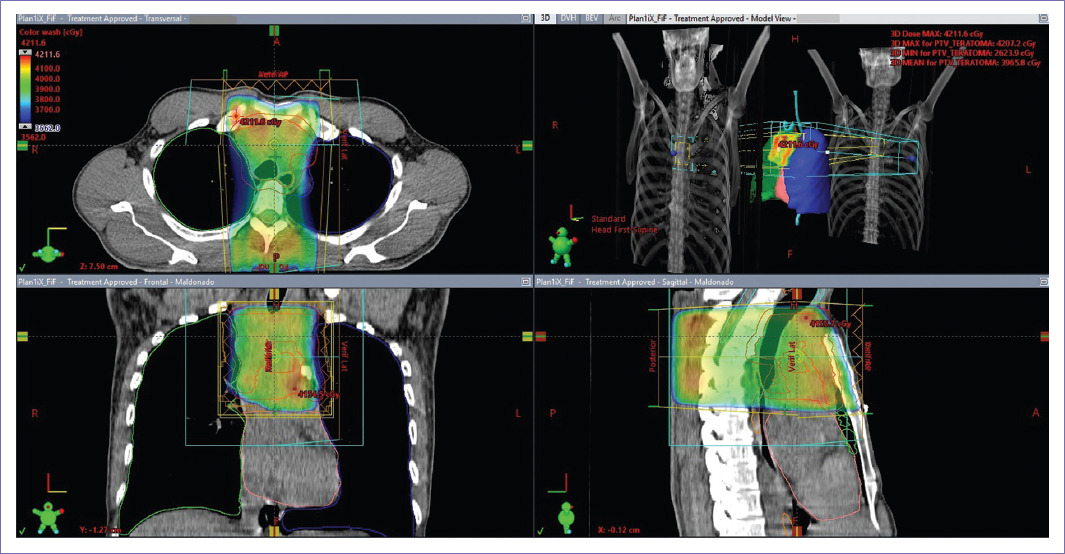Click the color wash upper limit arrow

click(27, 49)
